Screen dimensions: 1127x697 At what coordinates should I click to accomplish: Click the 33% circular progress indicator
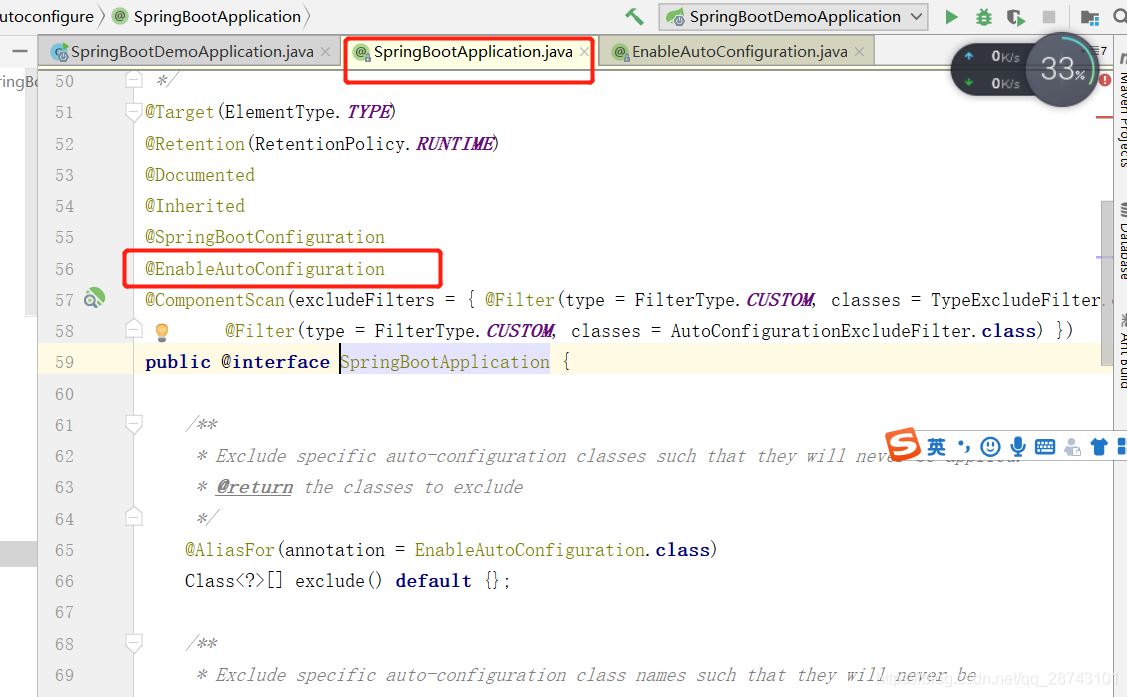(1062, 70)
